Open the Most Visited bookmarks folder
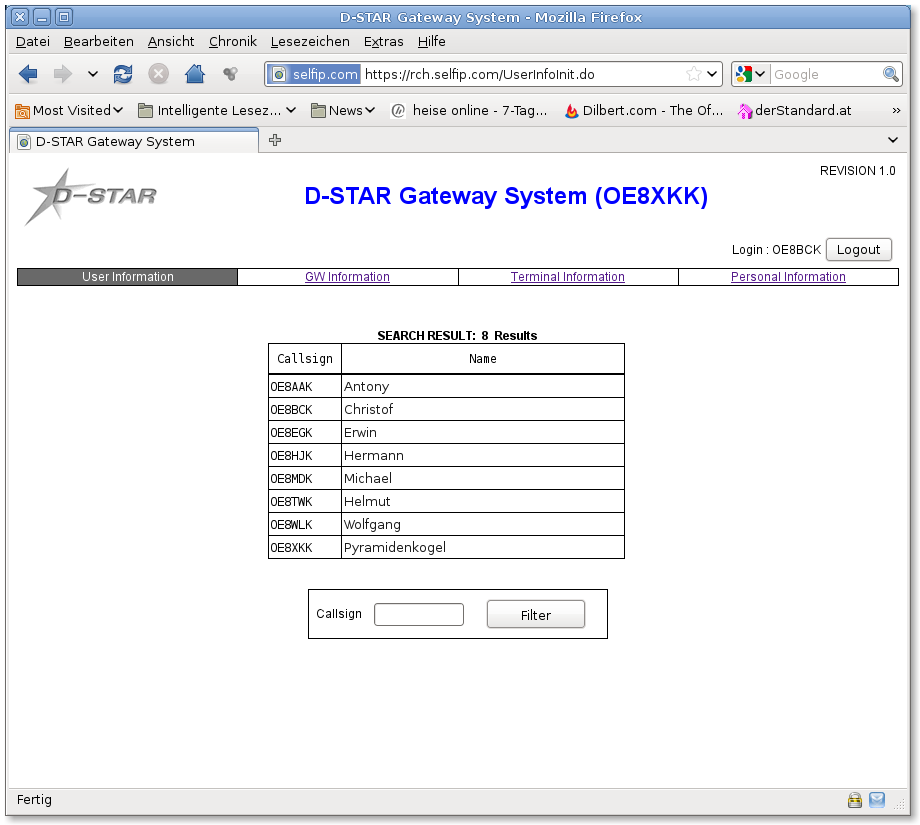 click(69, 110)
